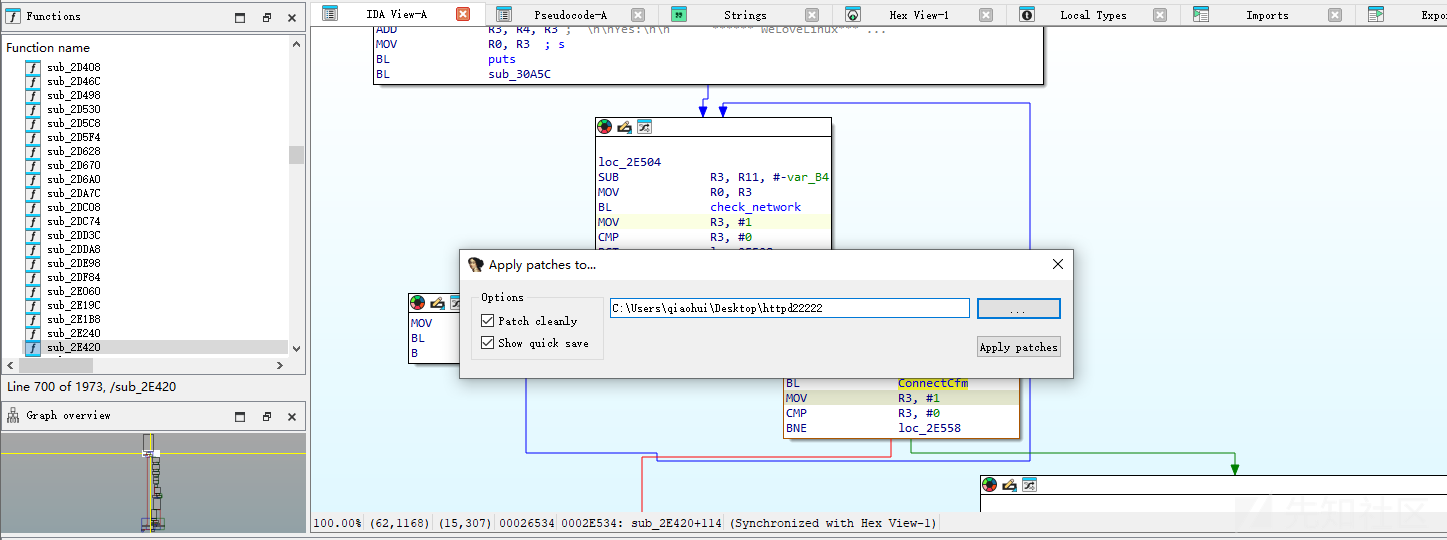Switch to the Hex View-1 tab
This screenshot has height=540, width=1447.
919,15
